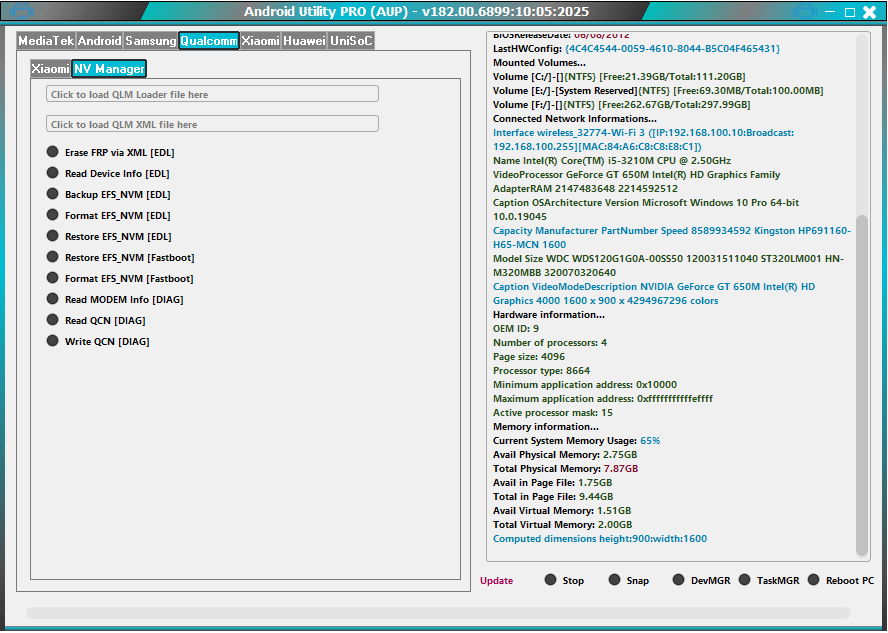Click 'Page size: 4096' line

(529, 357)
